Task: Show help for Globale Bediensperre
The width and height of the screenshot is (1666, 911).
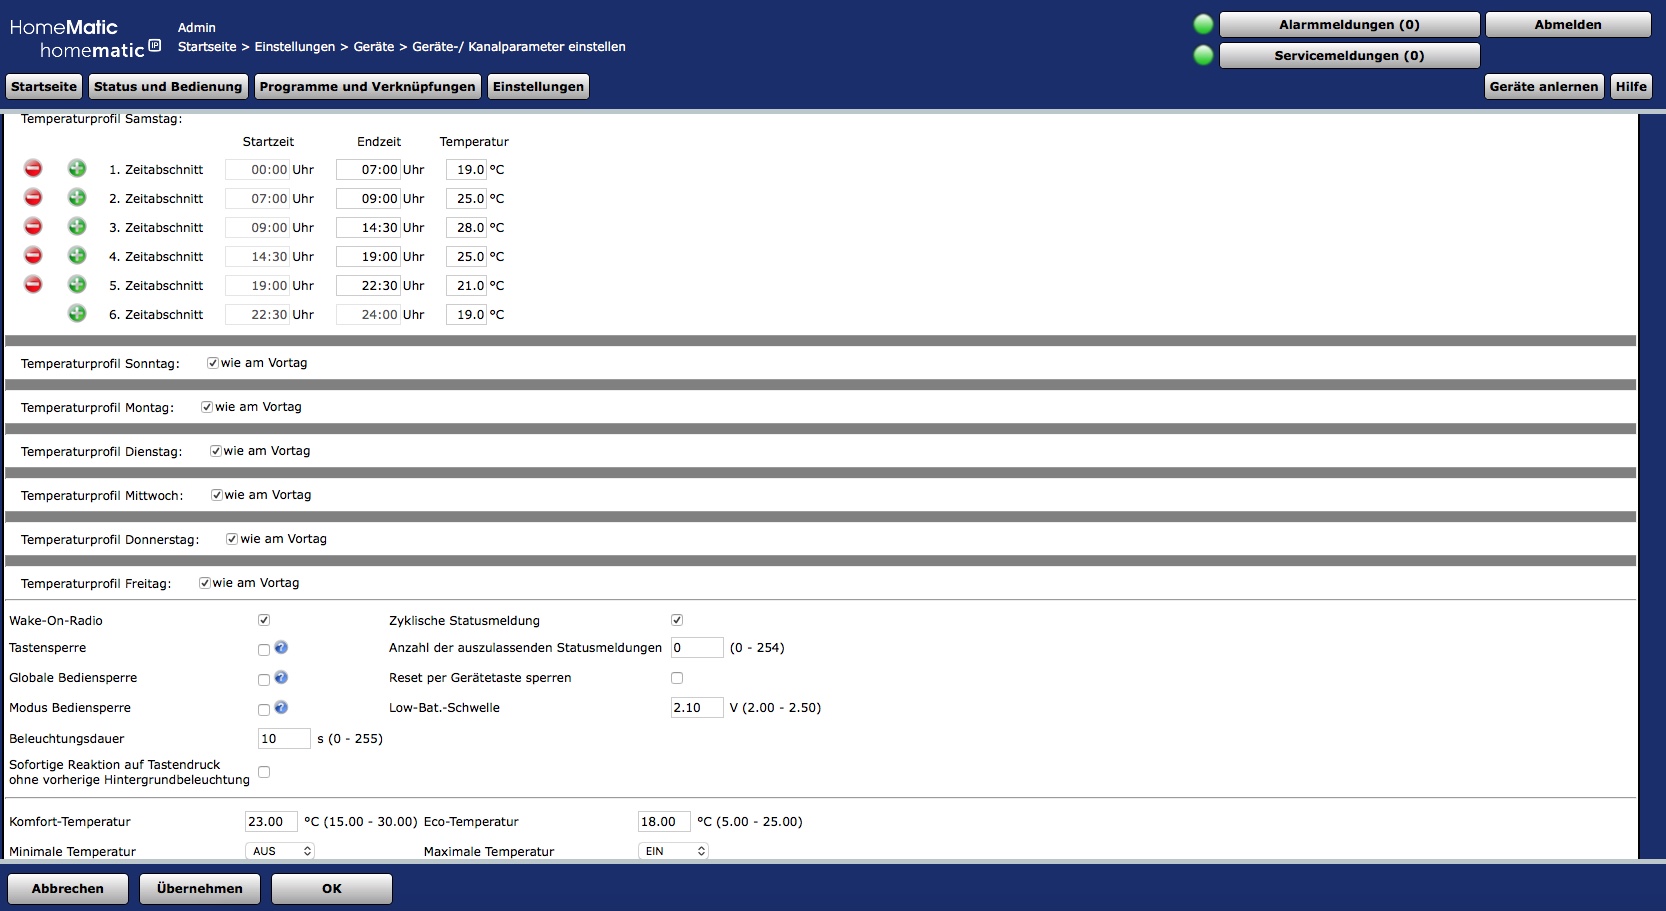Action: 281,678
